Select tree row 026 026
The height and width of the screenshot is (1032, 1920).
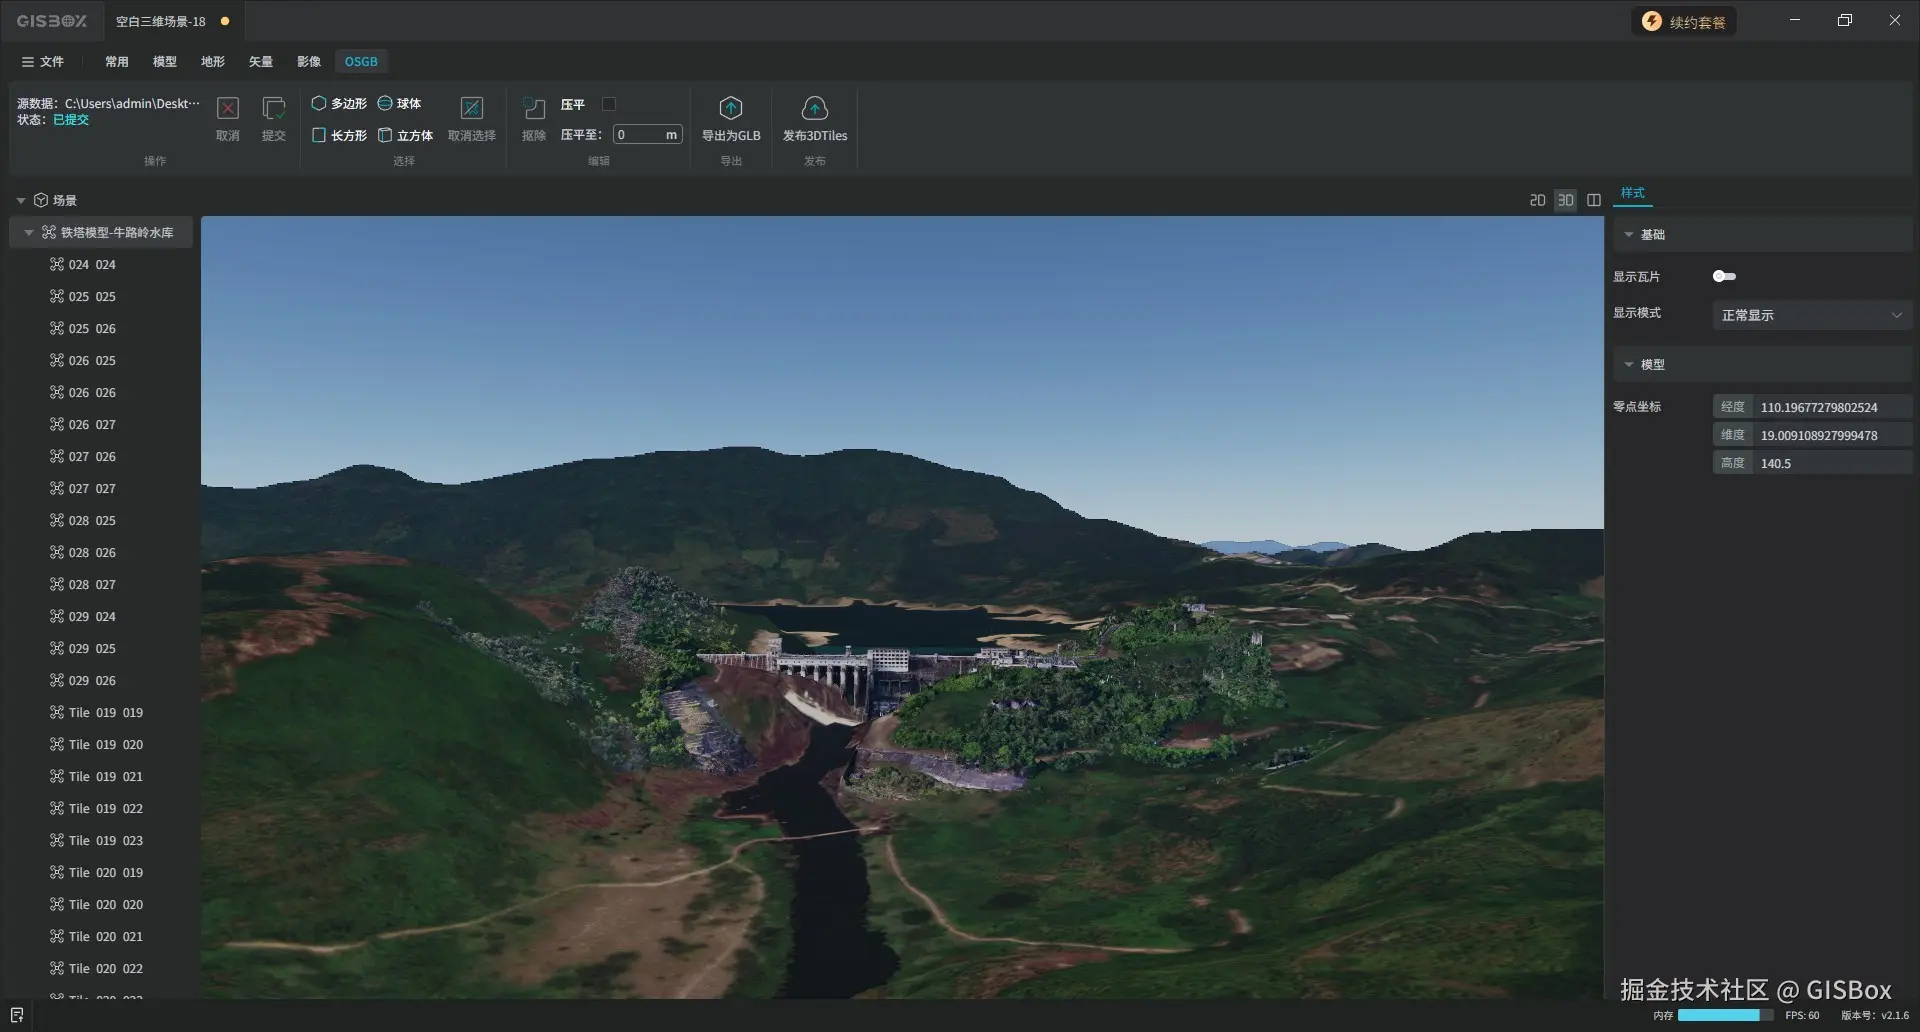point(101,392)
